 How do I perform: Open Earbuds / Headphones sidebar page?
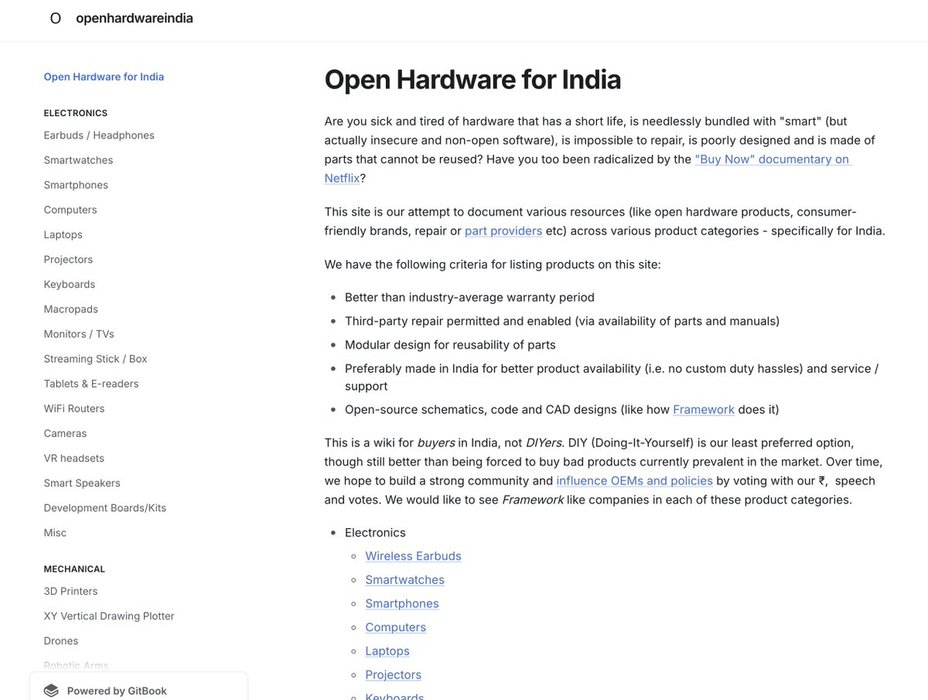99,136
